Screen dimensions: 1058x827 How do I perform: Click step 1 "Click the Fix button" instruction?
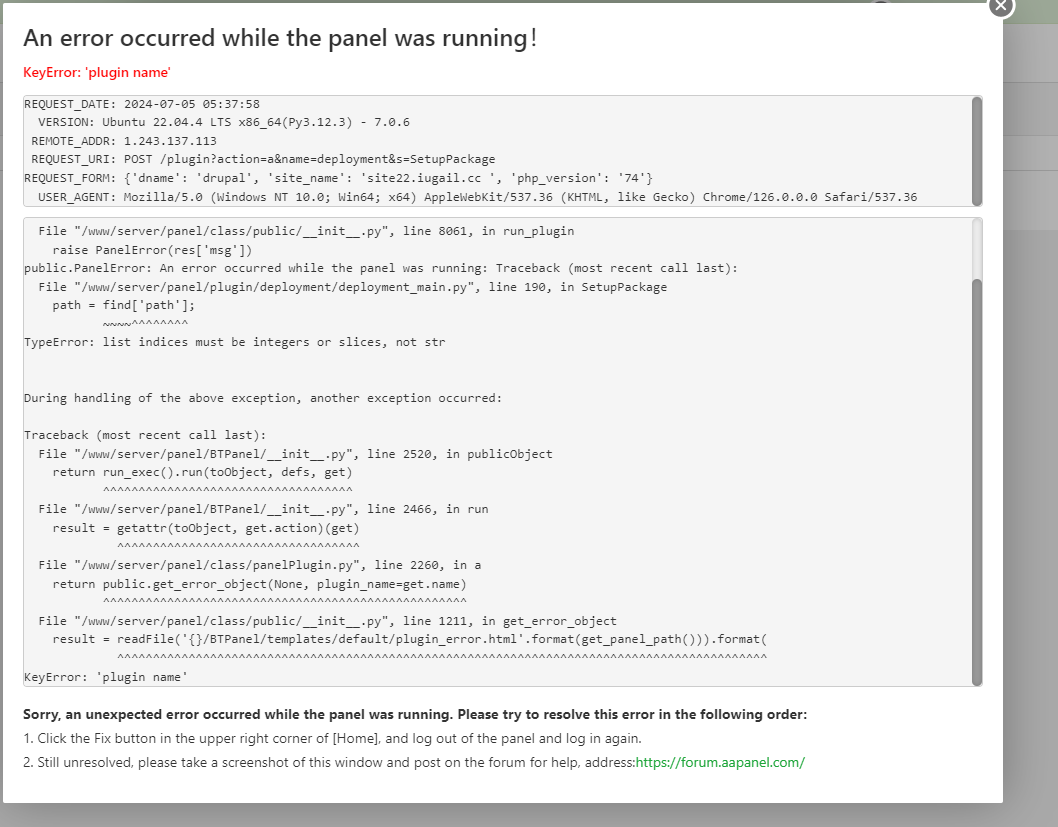(332, 738)
